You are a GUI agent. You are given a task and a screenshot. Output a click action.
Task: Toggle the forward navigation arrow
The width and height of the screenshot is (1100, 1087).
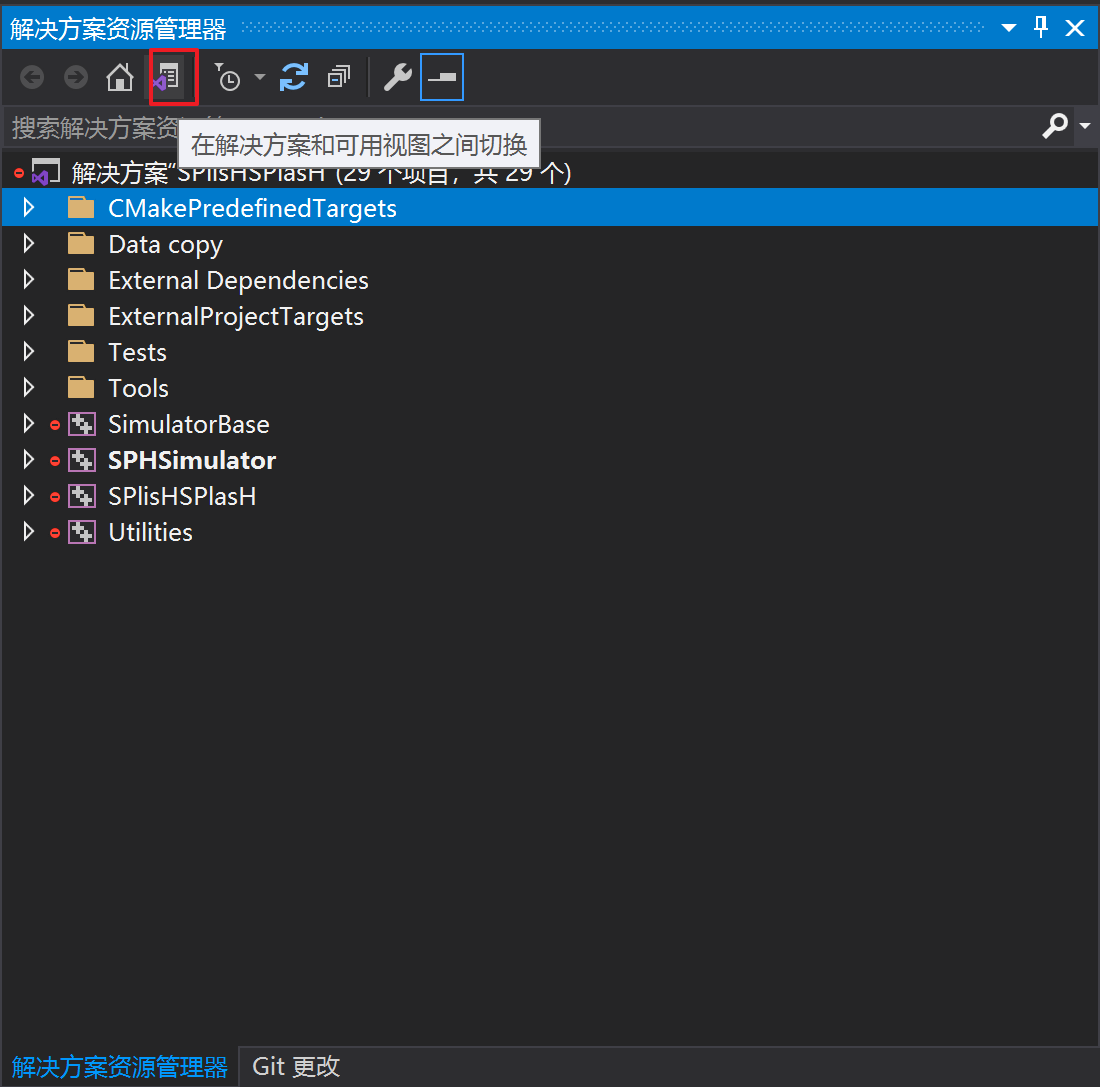[x=75, y=77]
